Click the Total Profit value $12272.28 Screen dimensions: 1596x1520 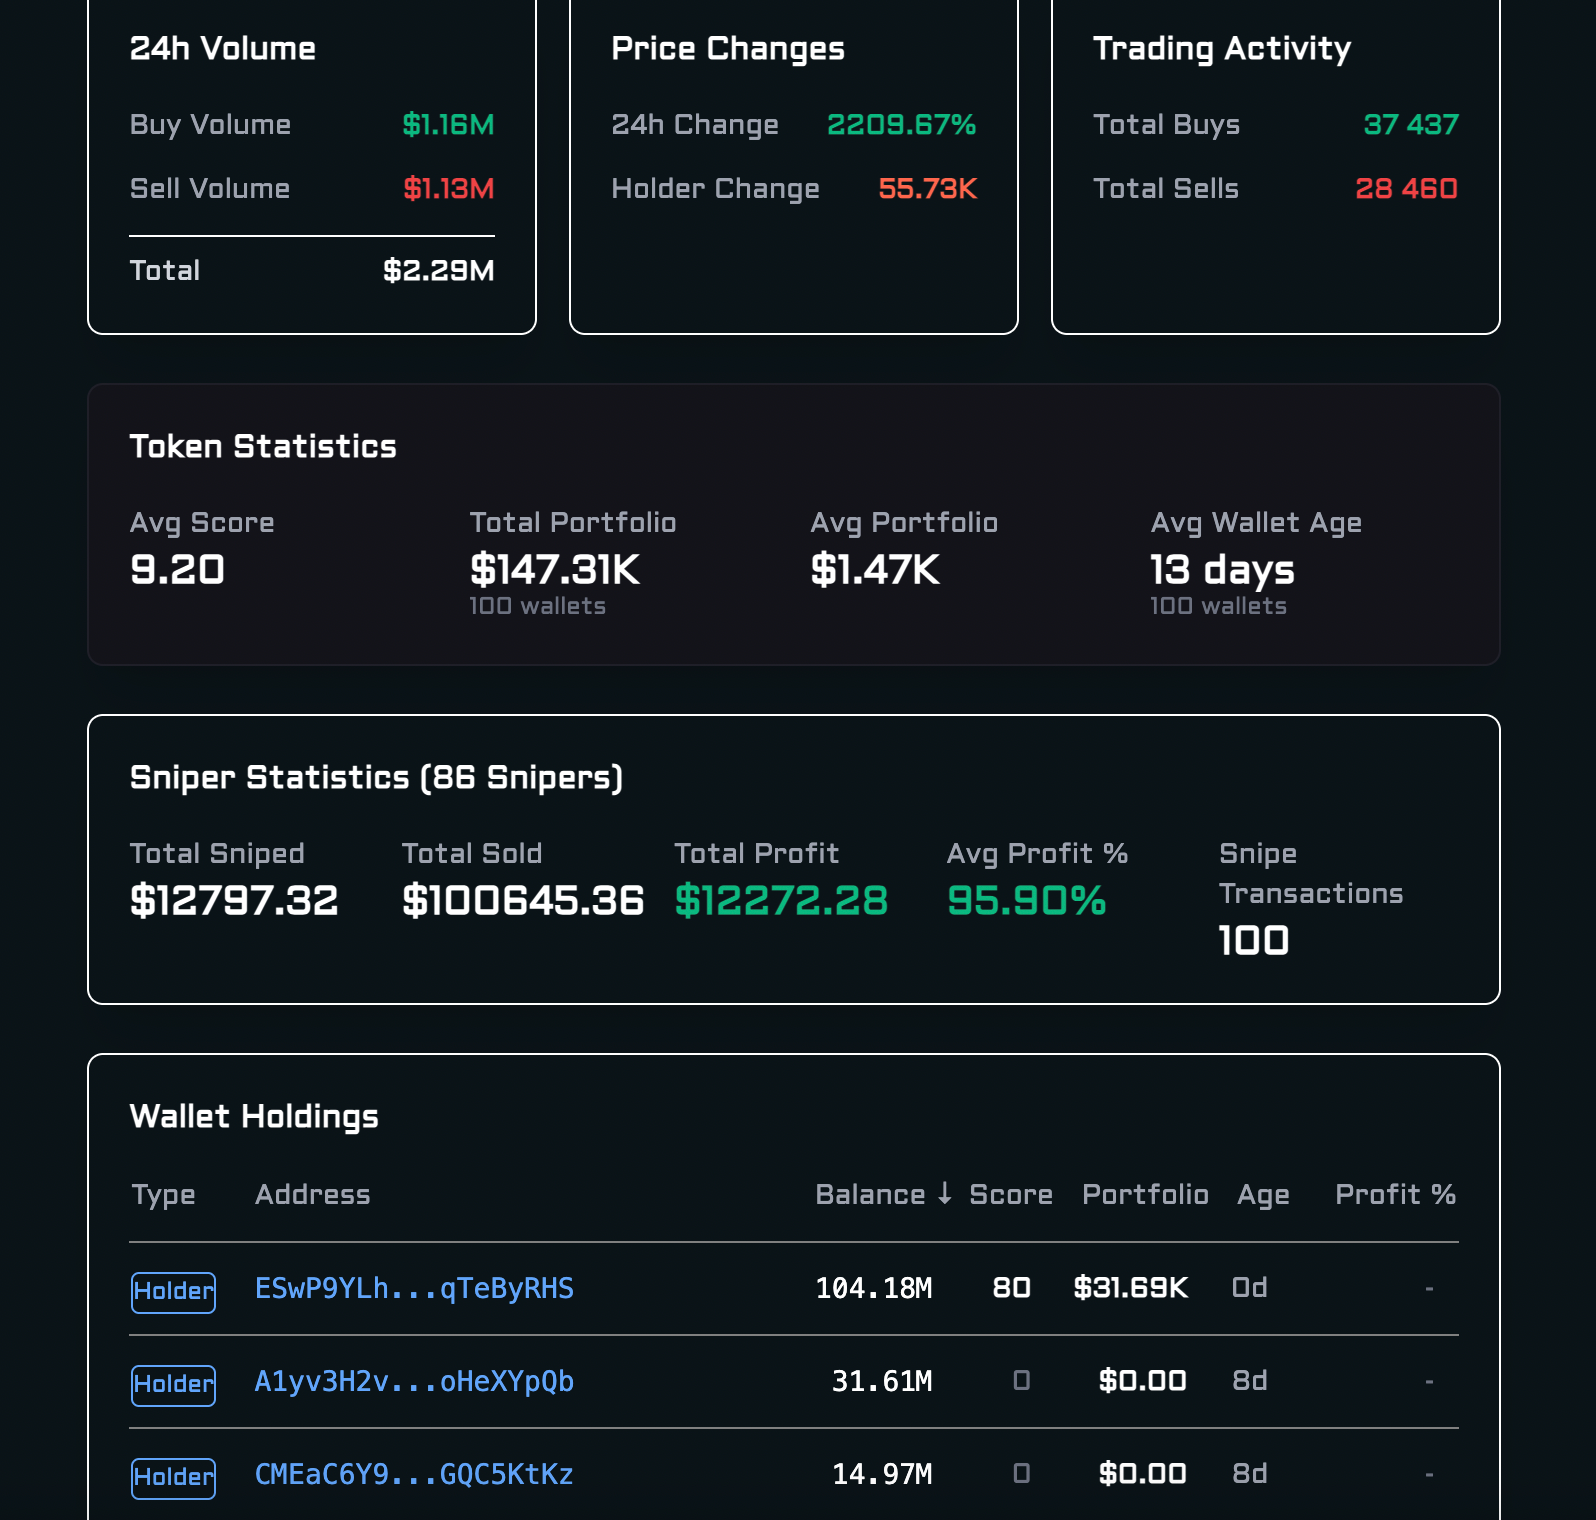point(781,900)
